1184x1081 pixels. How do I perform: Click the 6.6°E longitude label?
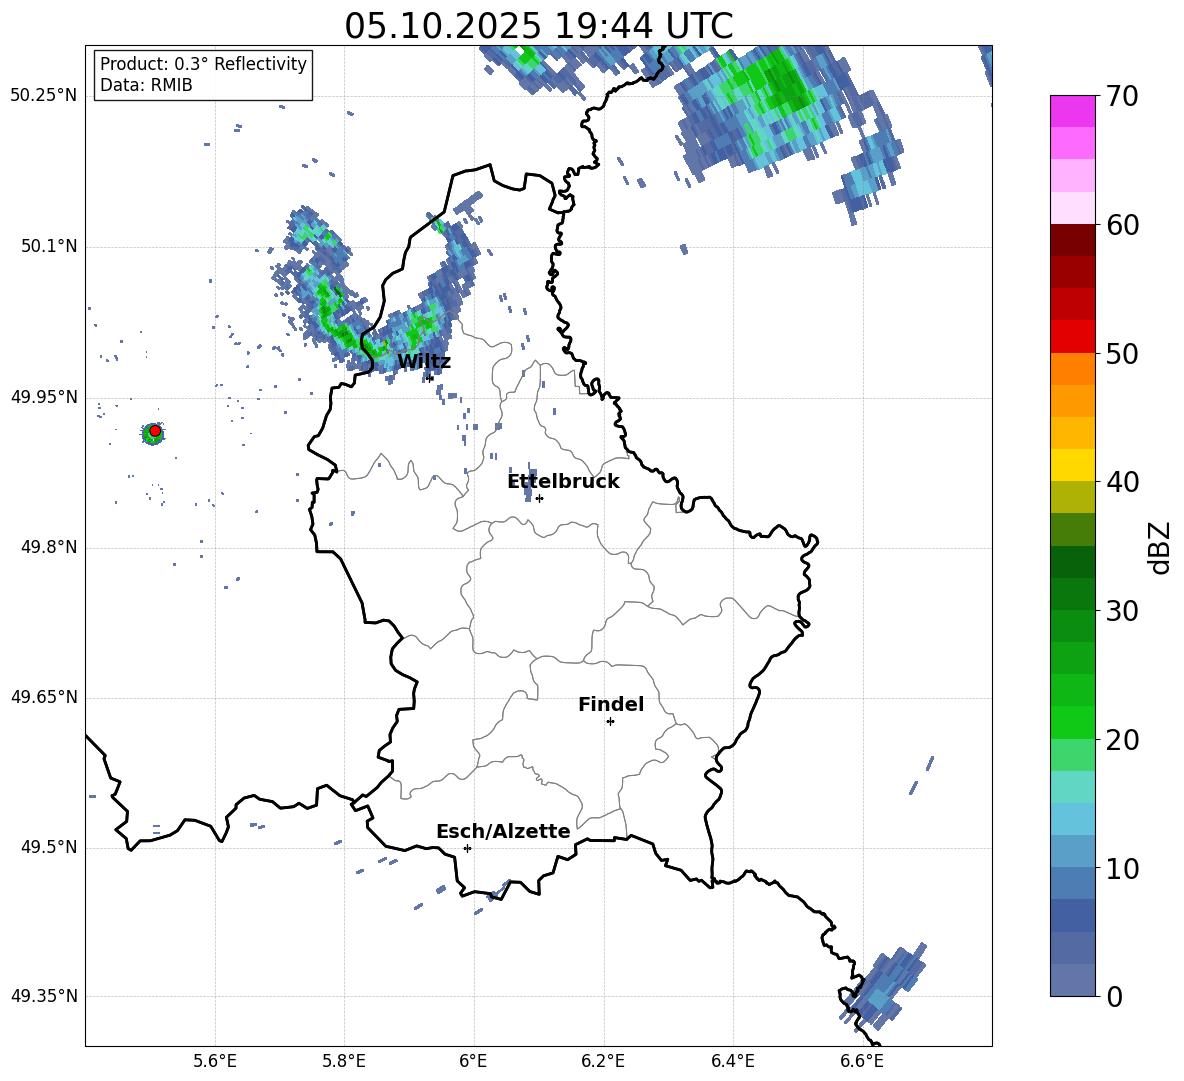pyautogui.click(x=862, y=1061)
